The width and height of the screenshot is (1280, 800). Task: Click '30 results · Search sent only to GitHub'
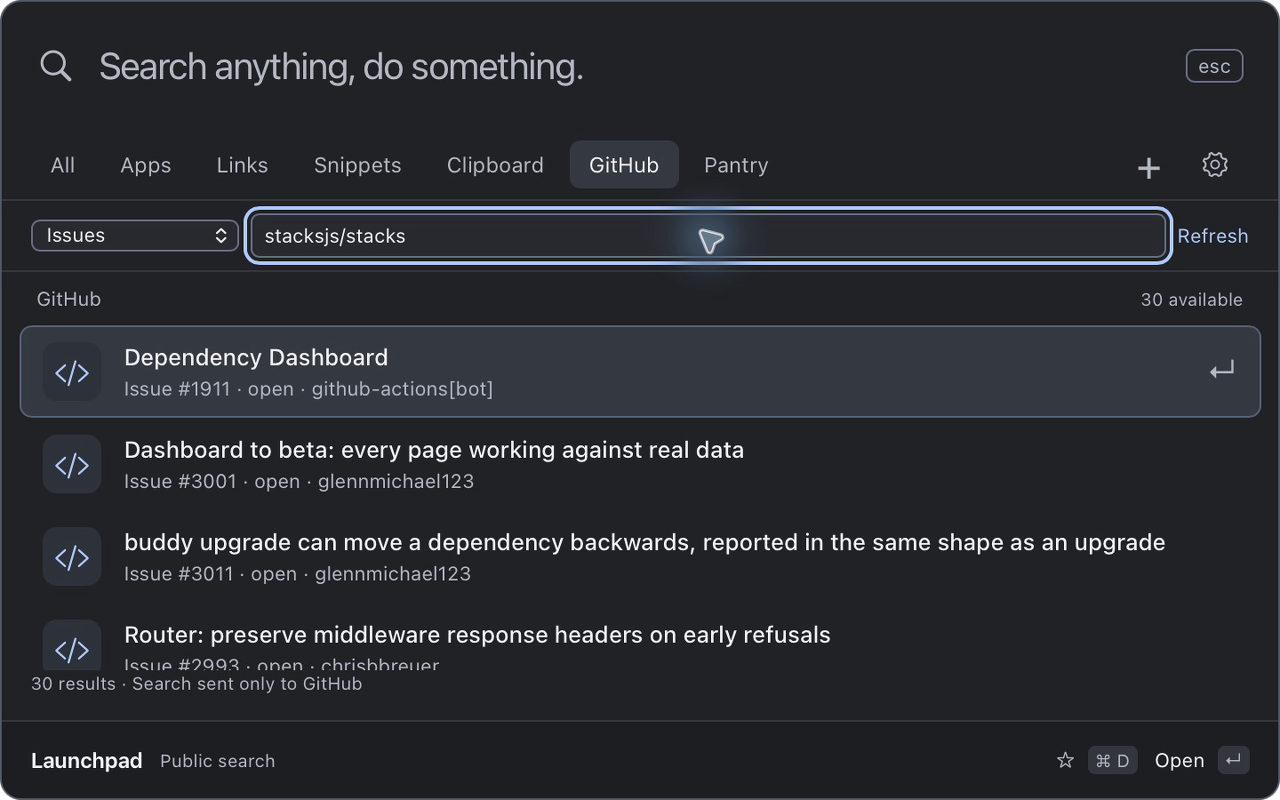pos(197,684)
